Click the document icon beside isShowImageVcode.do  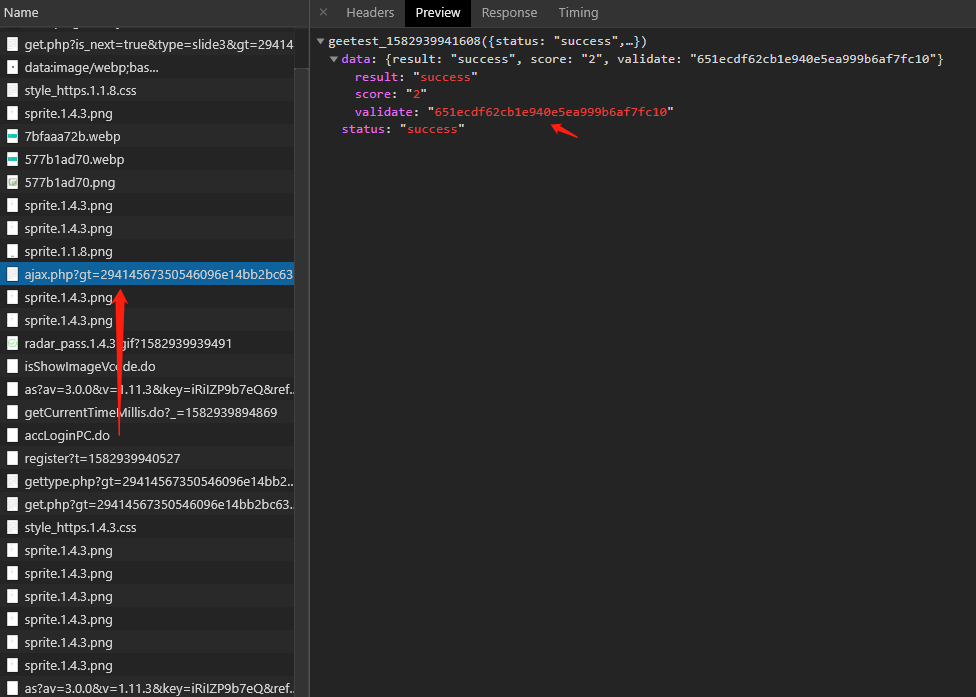click(x=12, y=367)
